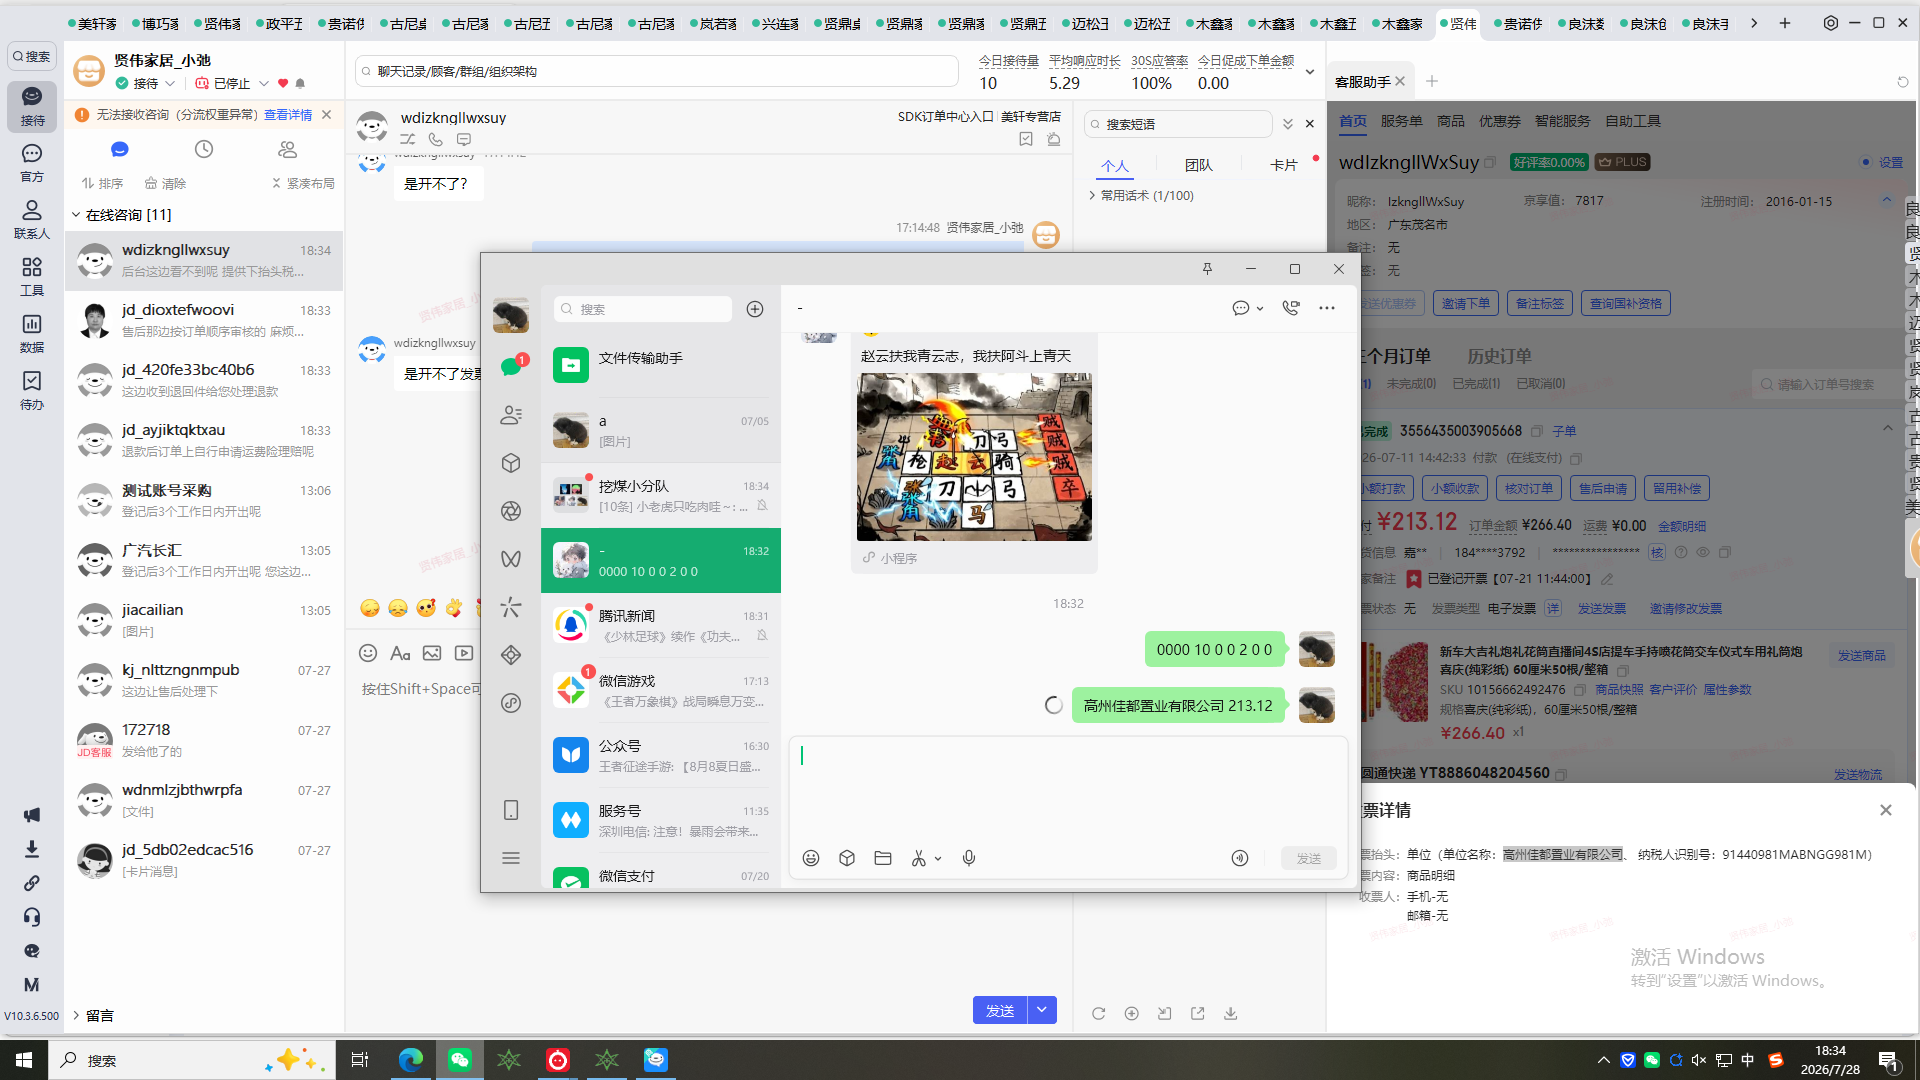Open the jd_dioxtefwoovi conversation
The image size is (1920, 1080).
[204, 320]
